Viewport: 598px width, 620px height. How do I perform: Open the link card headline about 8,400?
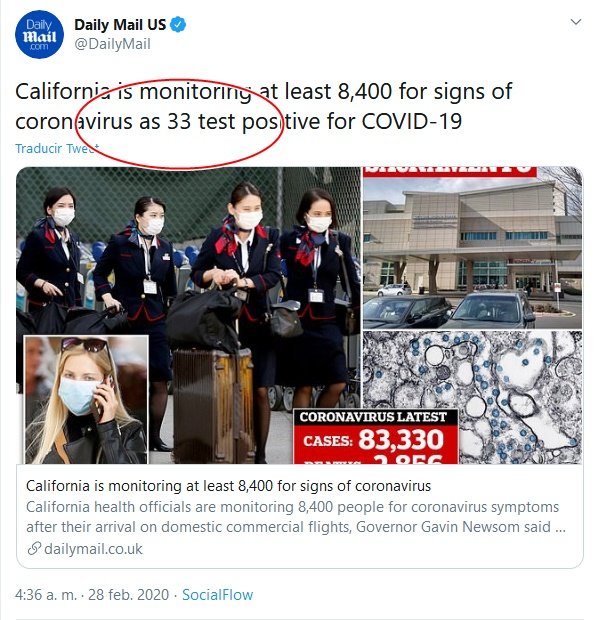228,486
